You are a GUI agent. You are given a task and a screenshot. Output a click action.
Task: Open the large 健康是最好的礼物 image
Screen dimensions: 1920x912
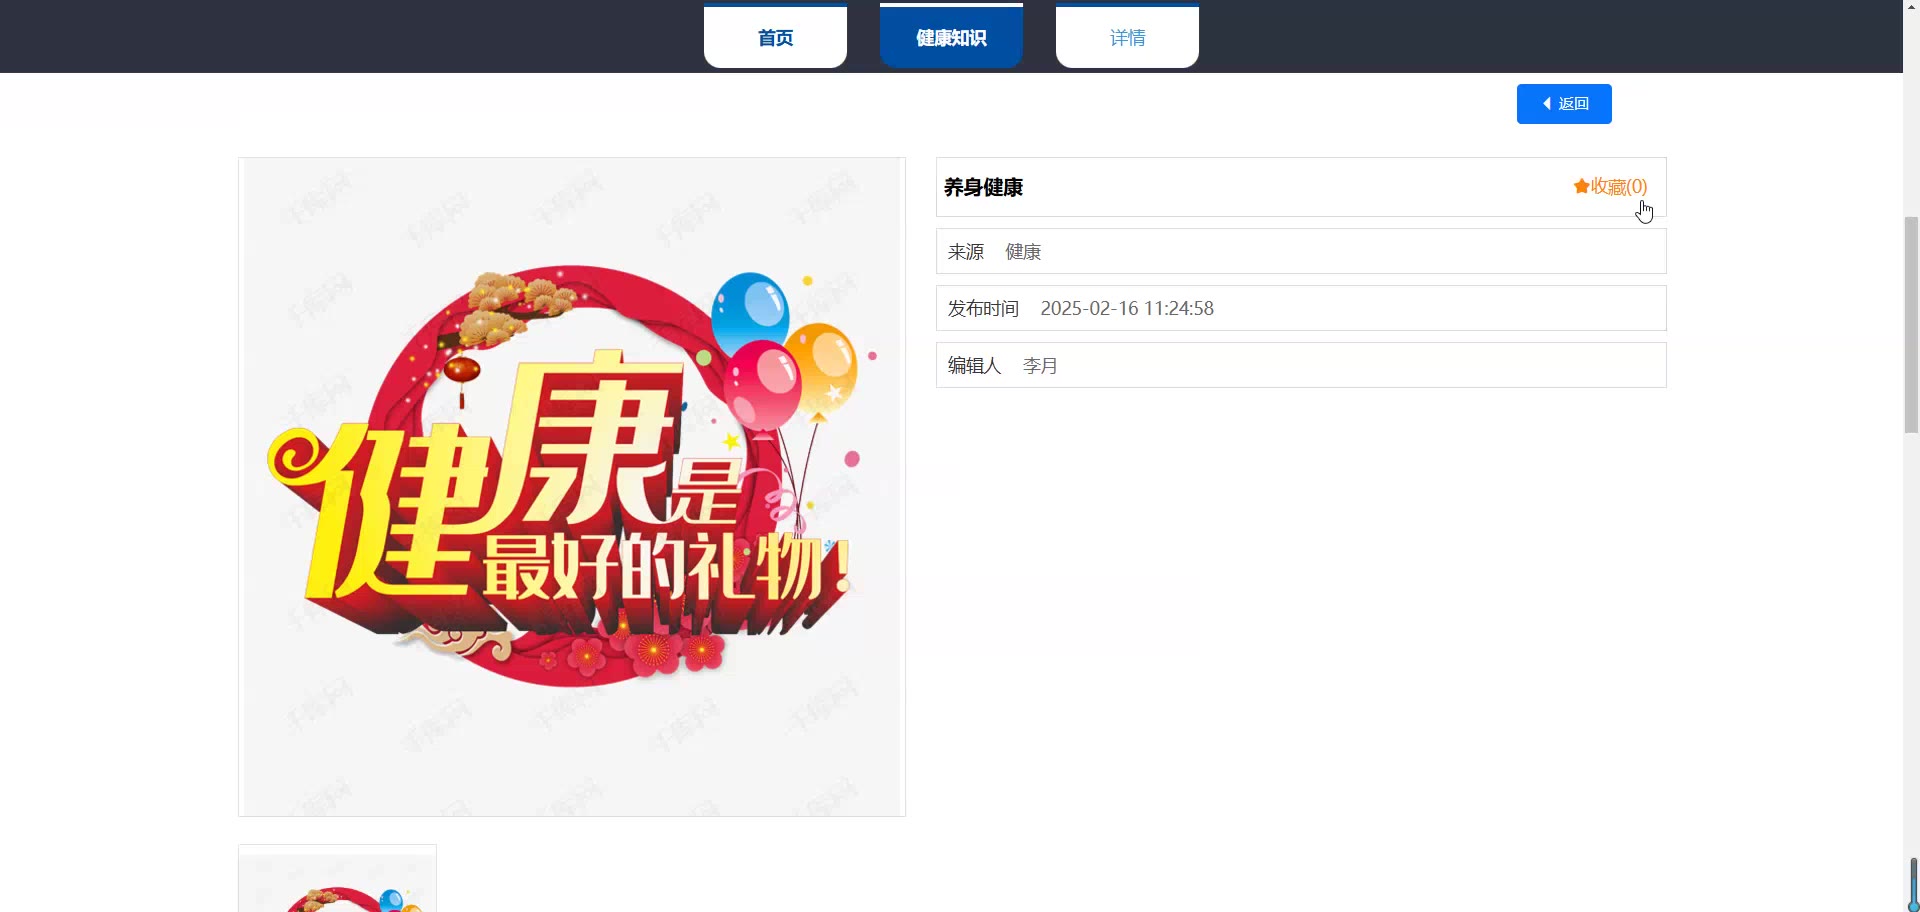click(x=572, y=487)
